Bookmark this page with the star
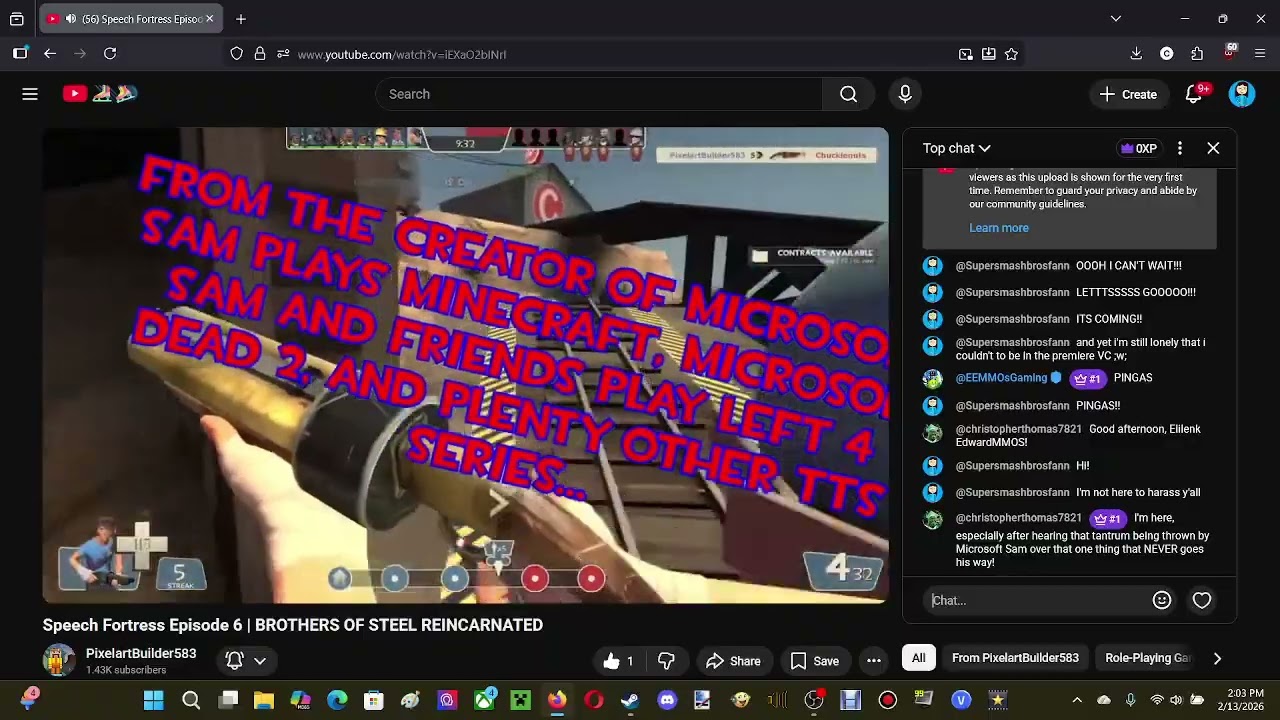The height and width of the screenshot is (720, 1280). pyautogui.click(x=1011, y=54)
